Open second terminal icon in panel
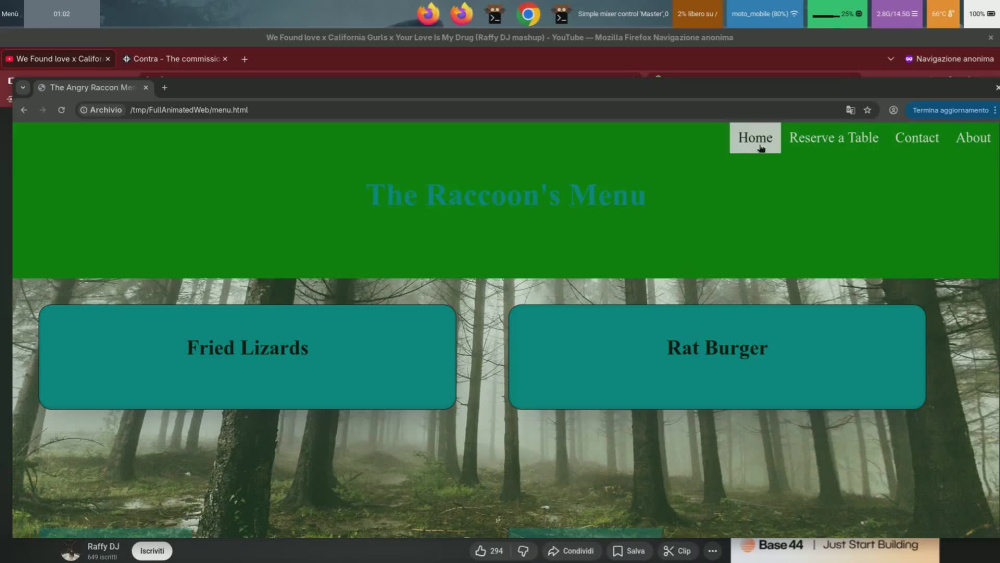 click(561, 13)
